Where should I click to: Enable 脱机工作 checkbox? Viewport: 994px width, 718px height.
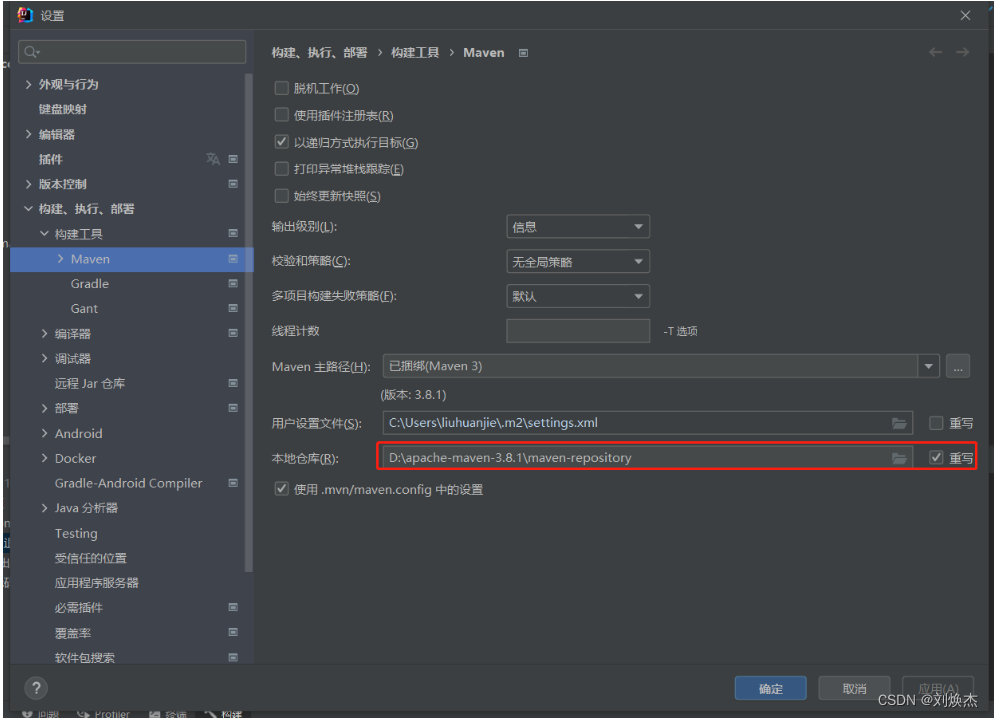(x=281, y=88)
